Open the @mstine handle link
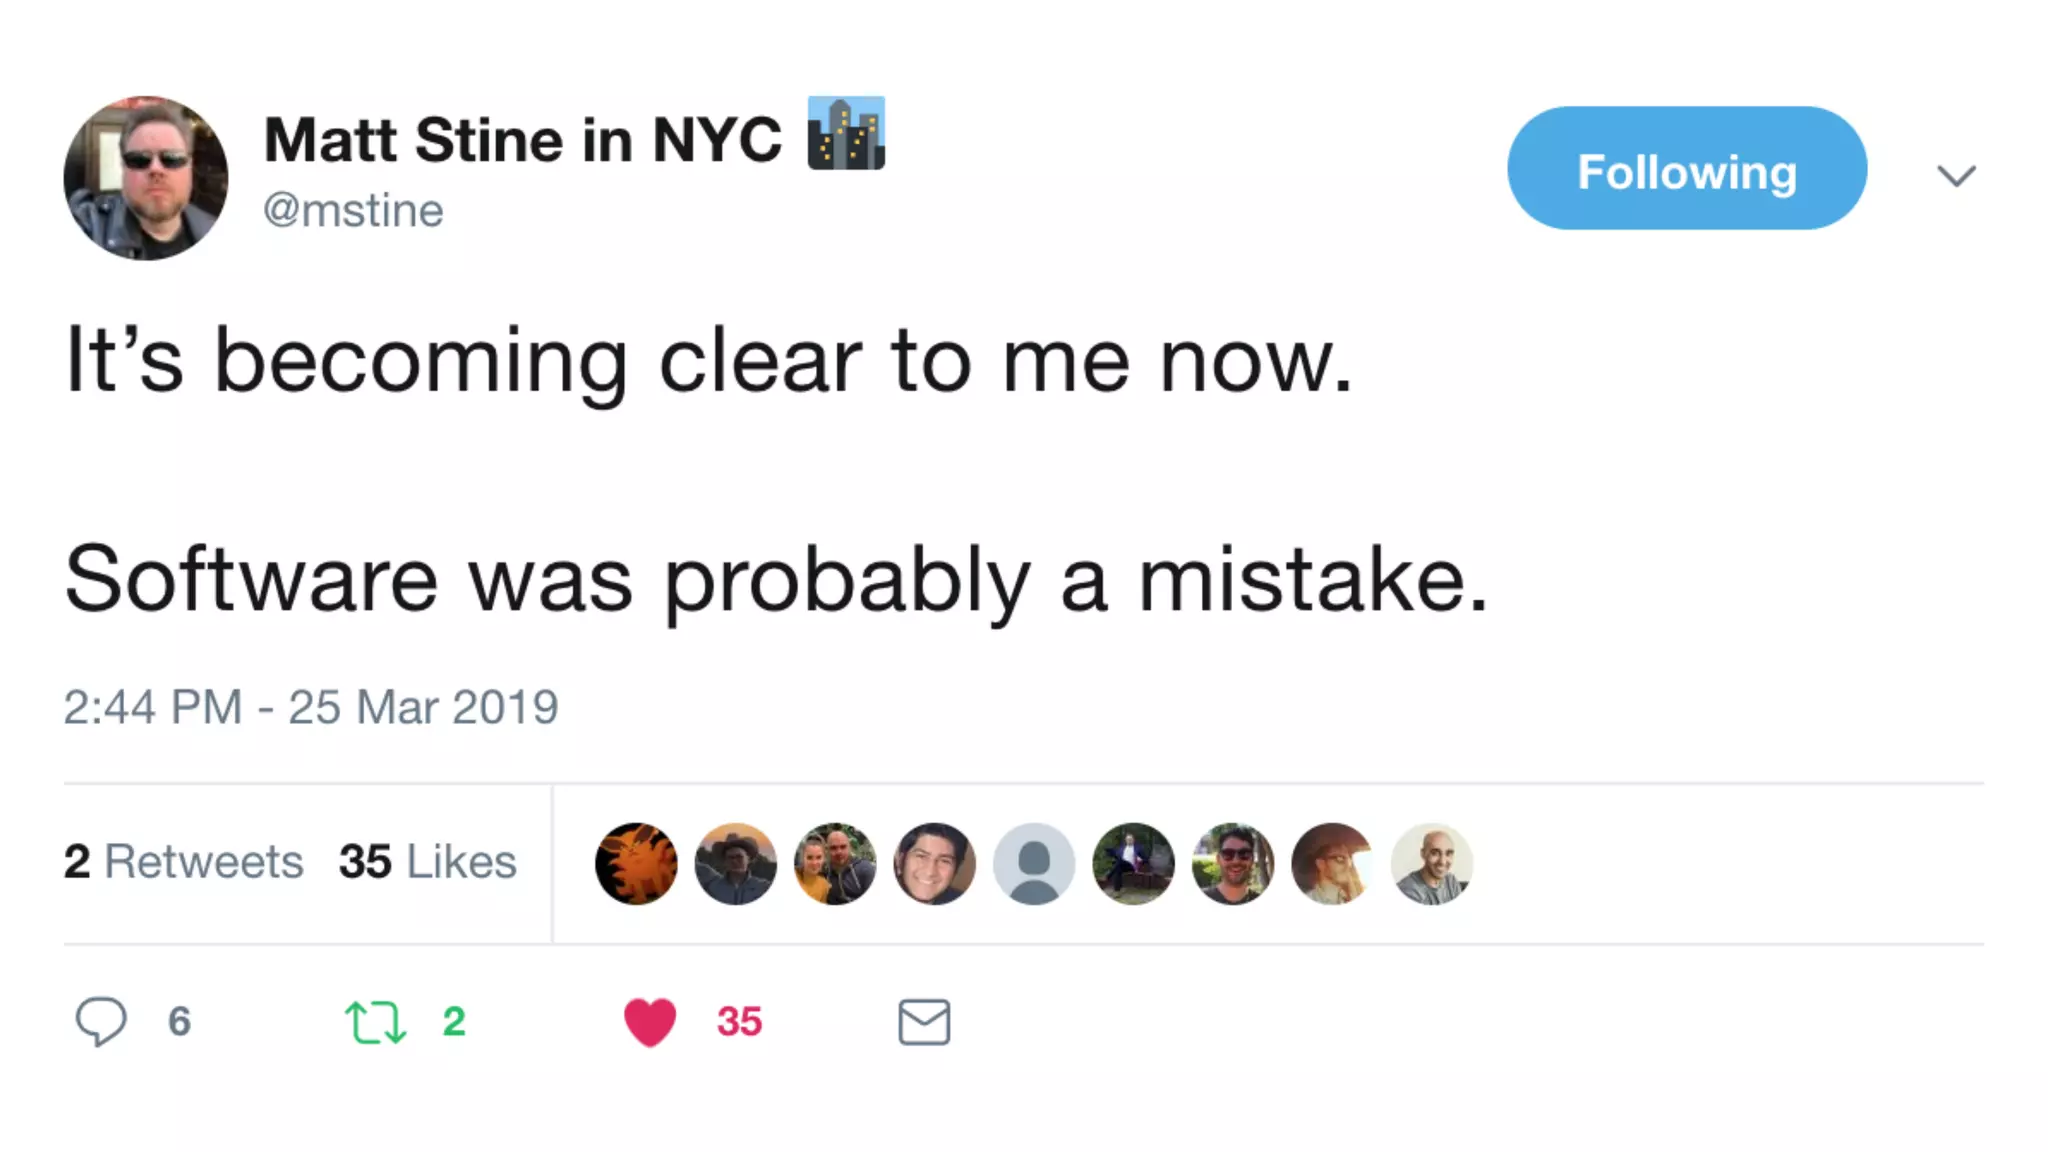This screenshot has height=1152, width=2048. click(353, 210)
